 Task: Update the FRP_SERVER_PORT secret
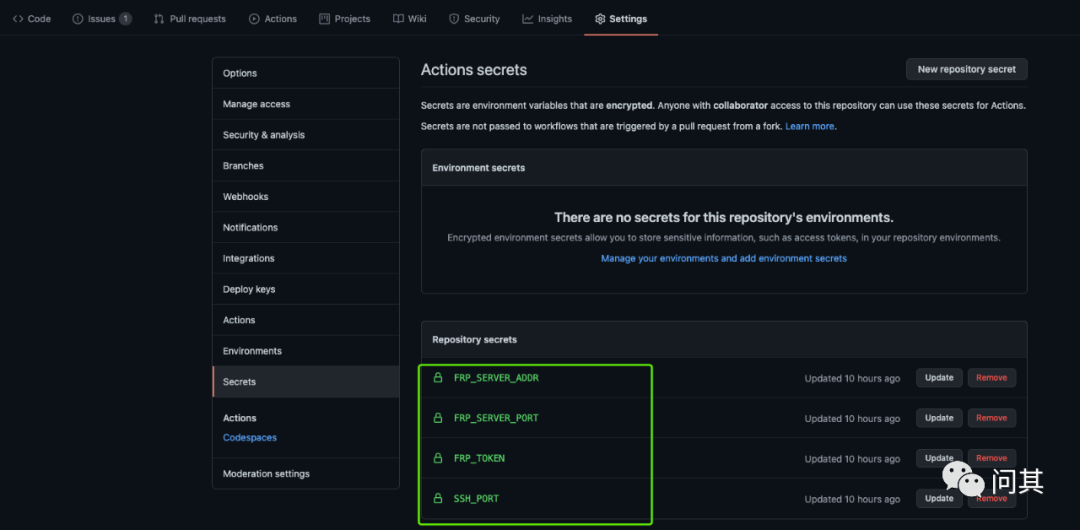(939, 418)
